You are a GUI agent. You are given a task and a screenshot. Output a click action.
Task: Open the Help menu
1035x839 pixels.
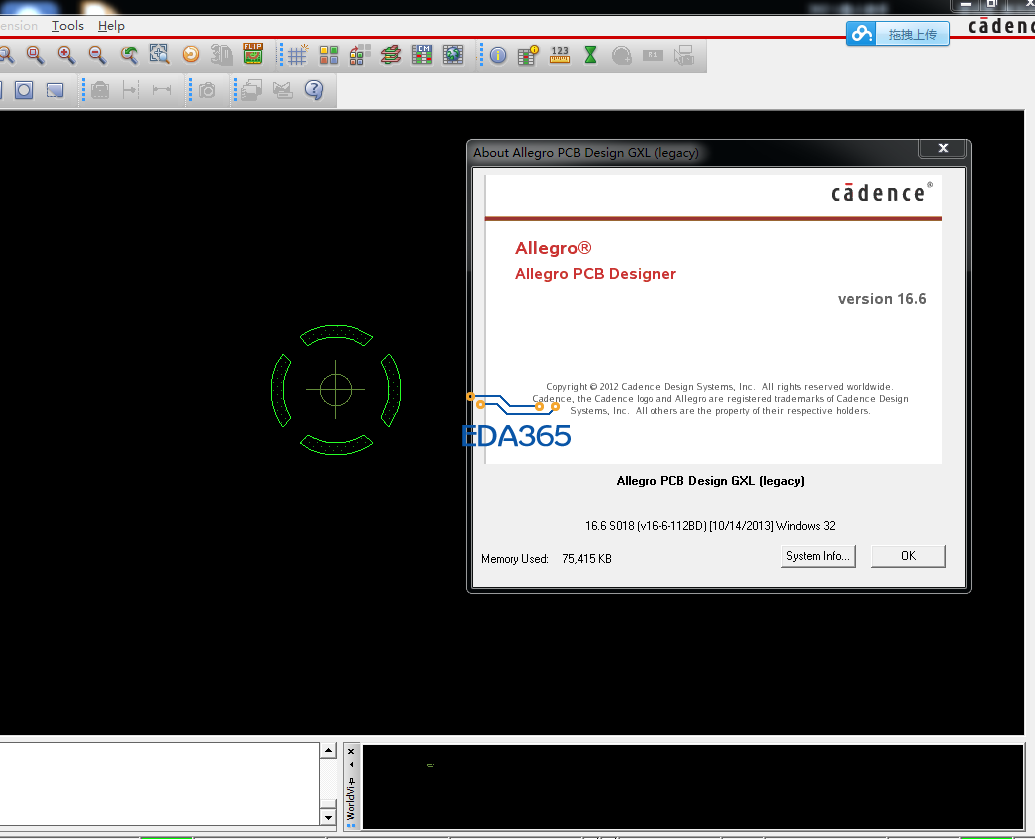tap(111, 26)
